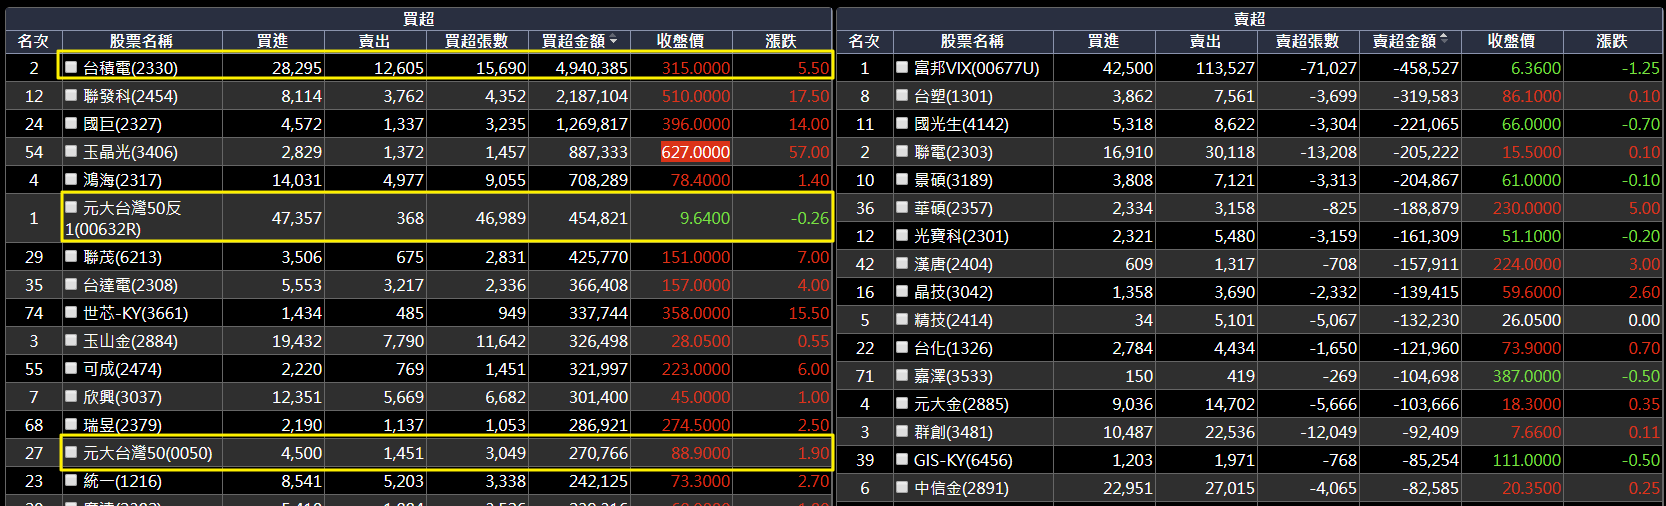Screen dimensions: 1666x506
Task: Enable the checkbox beside 鴻海(2317)
Action: 71,179
